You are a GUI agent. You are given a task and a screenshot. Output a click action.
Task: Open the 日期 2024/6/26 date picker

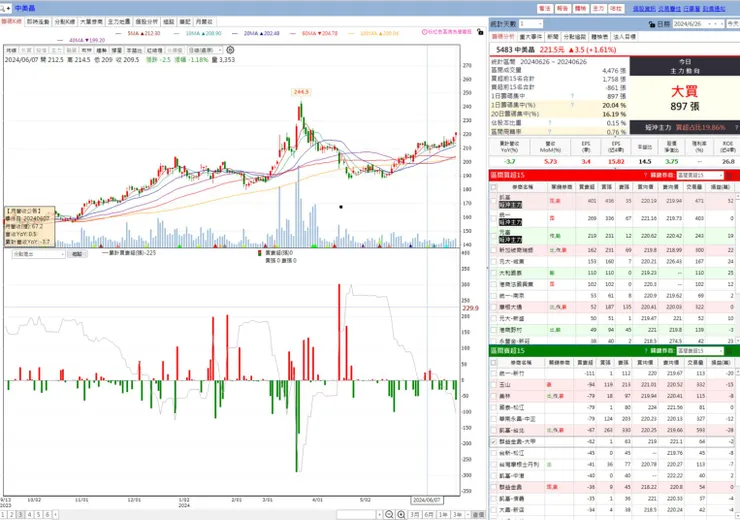point(698,24)
